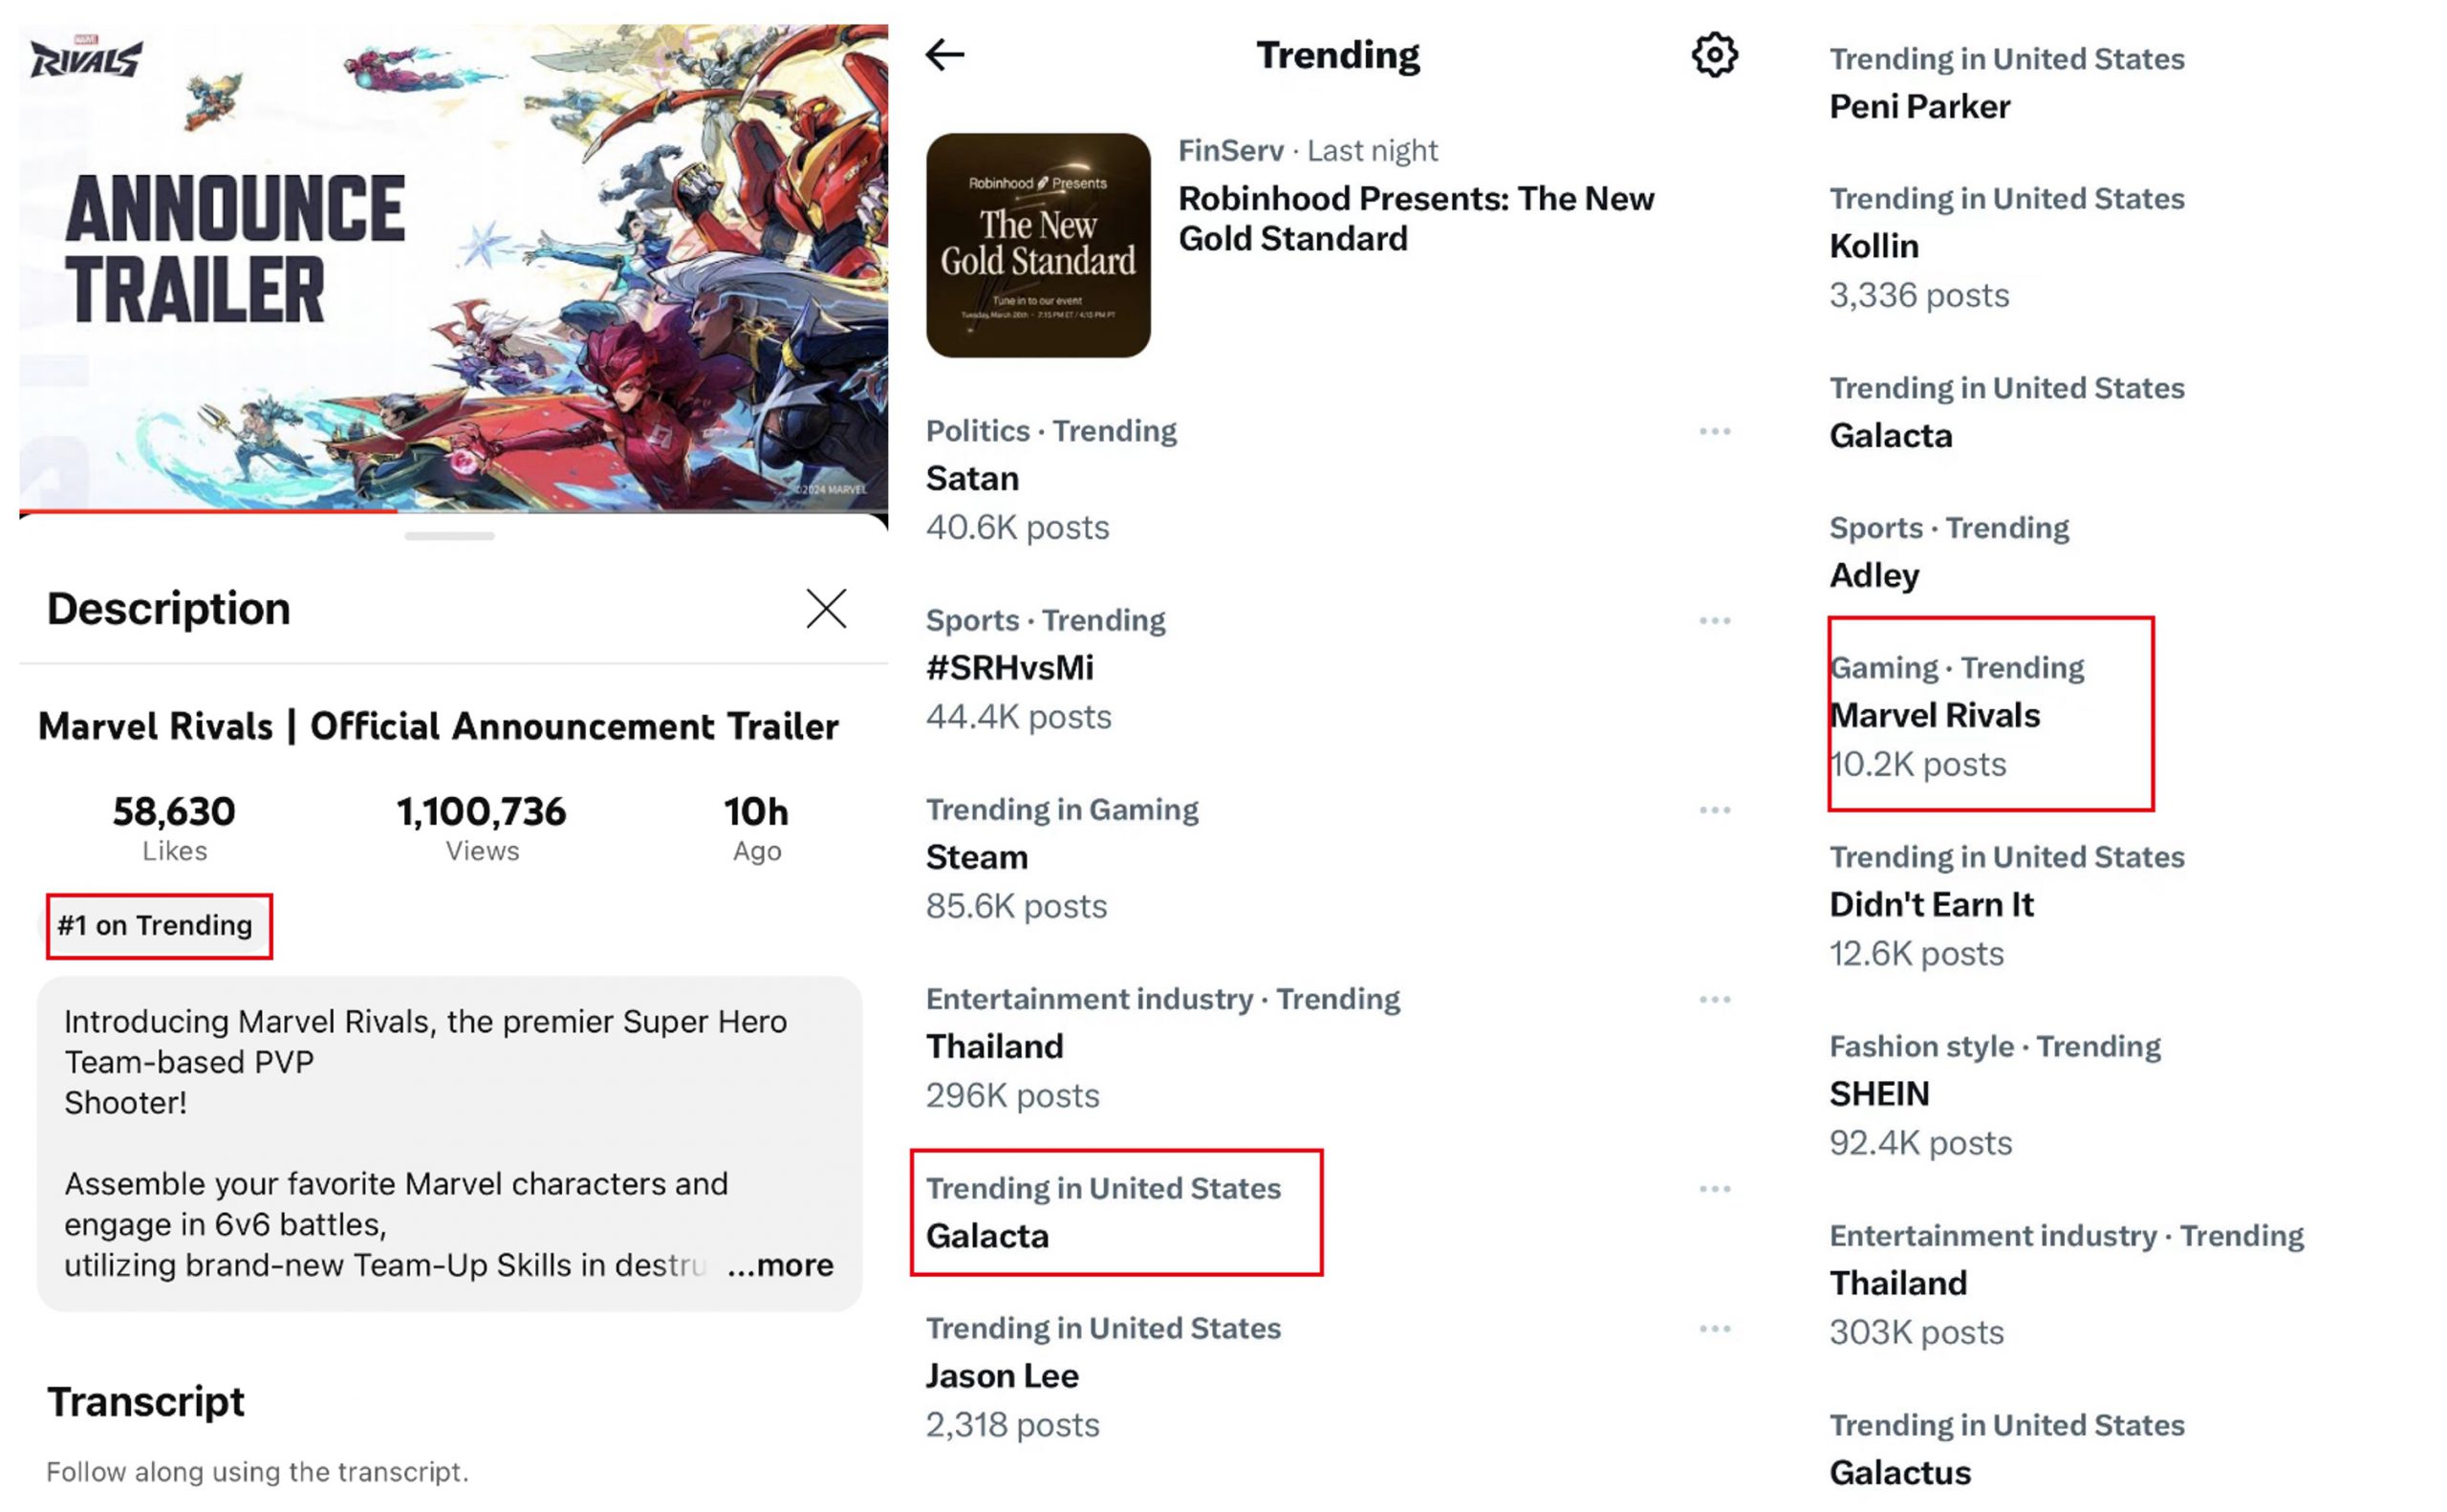The image size is (2447, 1512).
Task: Open the Marvel Rivals gaming trend
Action: pyautogui.click(x=1934, y=715)
